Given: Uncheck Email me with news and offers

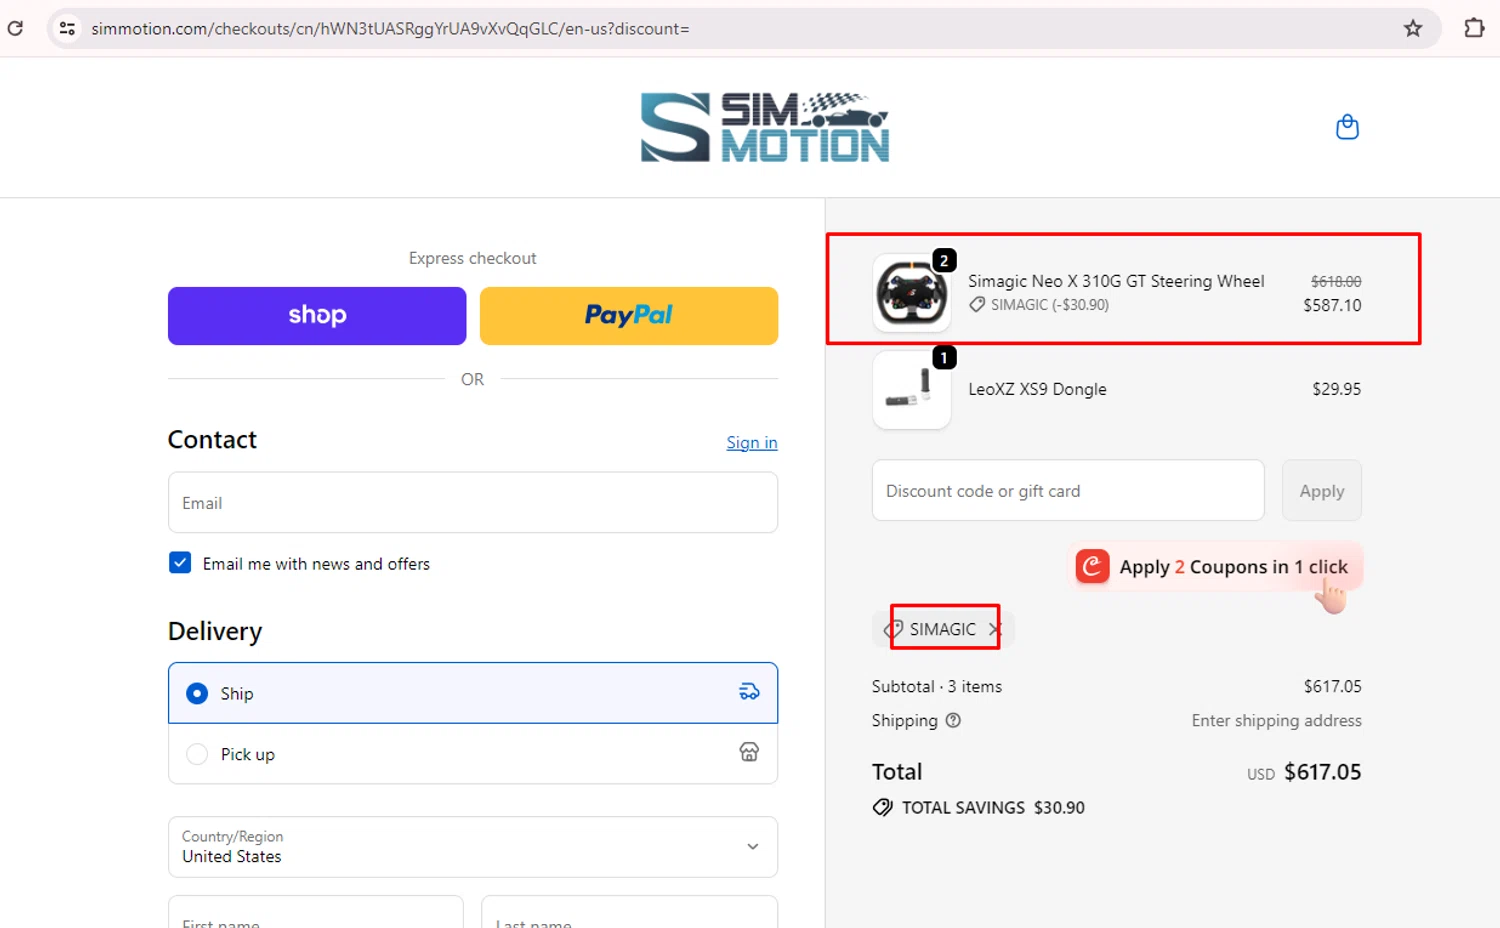Looking at the screenshot, I should tap(180, 563).
